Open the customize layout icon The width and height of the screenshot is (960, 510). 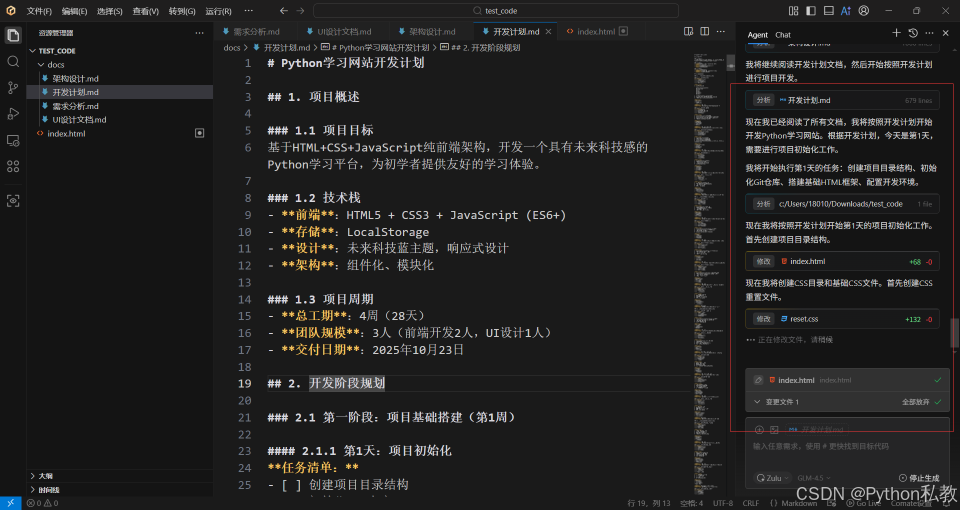(793, 10)
